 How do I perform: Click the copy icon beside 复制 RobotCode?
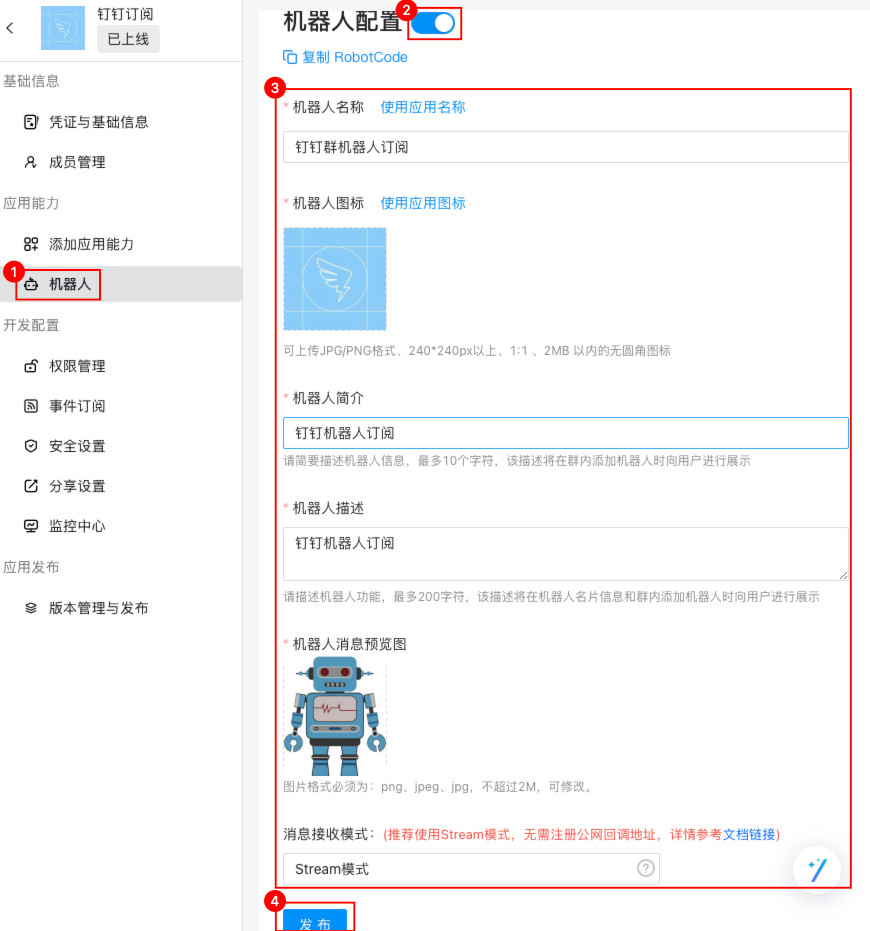[290, 57]
